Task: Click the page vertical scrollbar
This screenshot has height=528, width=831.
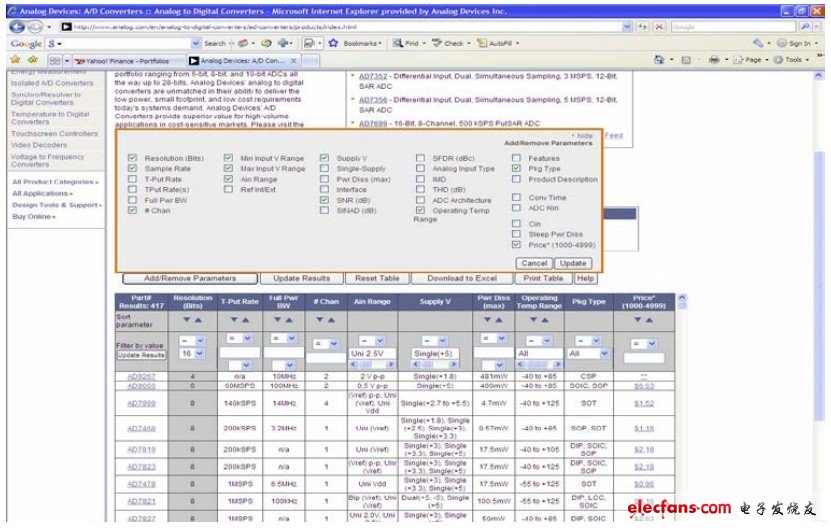Action: pos(820,300)
